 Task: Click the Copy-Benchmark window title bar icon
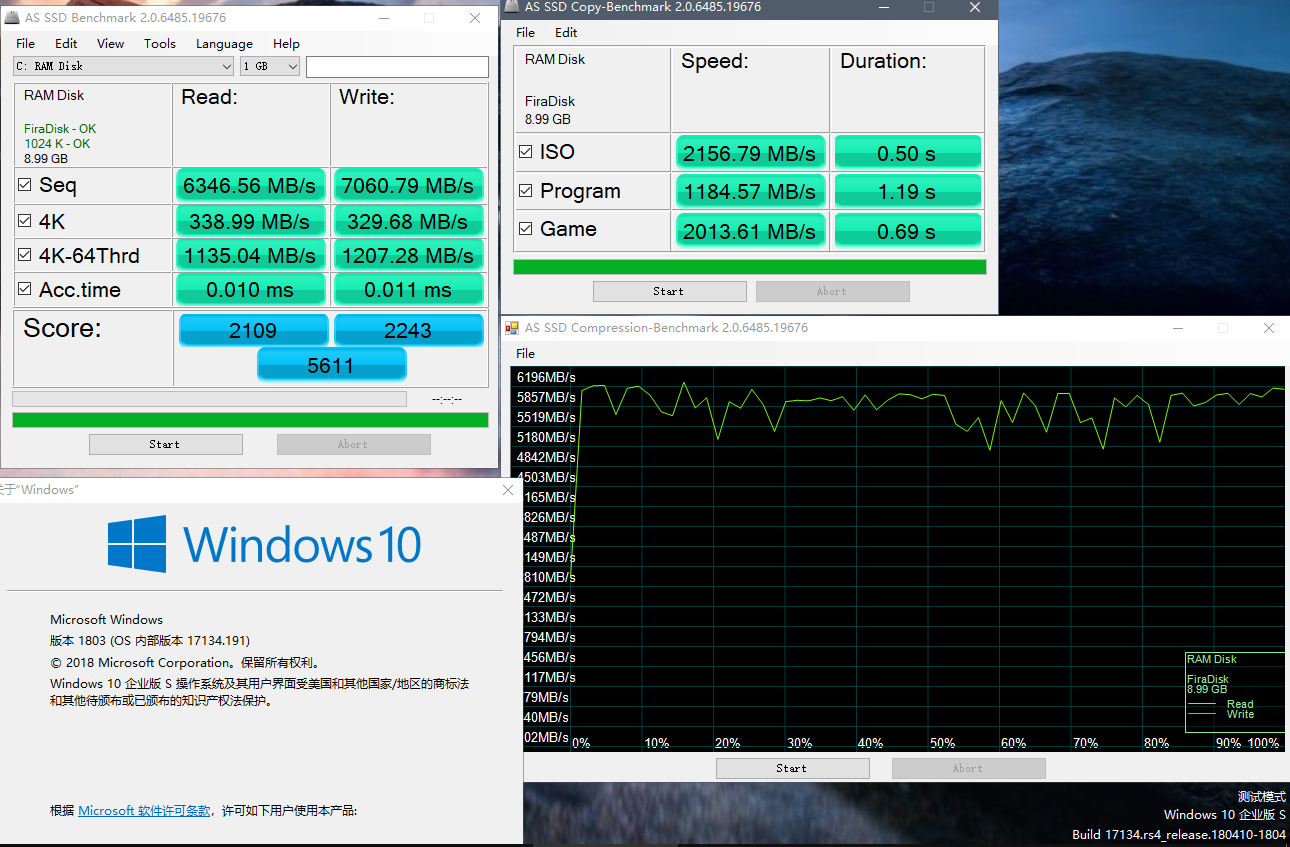511,7
